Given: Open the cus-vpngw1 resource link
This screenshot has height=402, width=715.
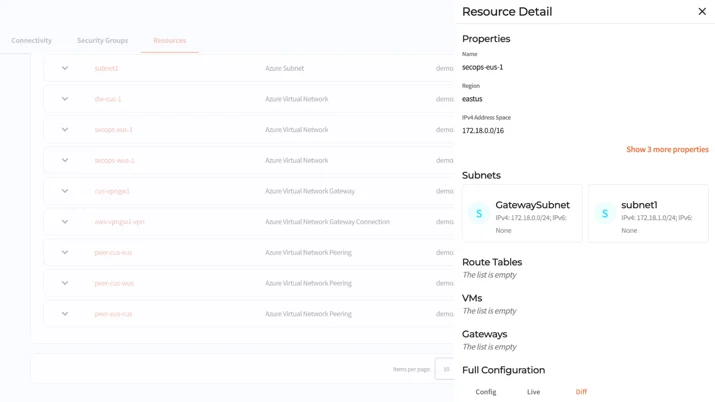Looking at the screenshot, I should [x=112, y=191].
